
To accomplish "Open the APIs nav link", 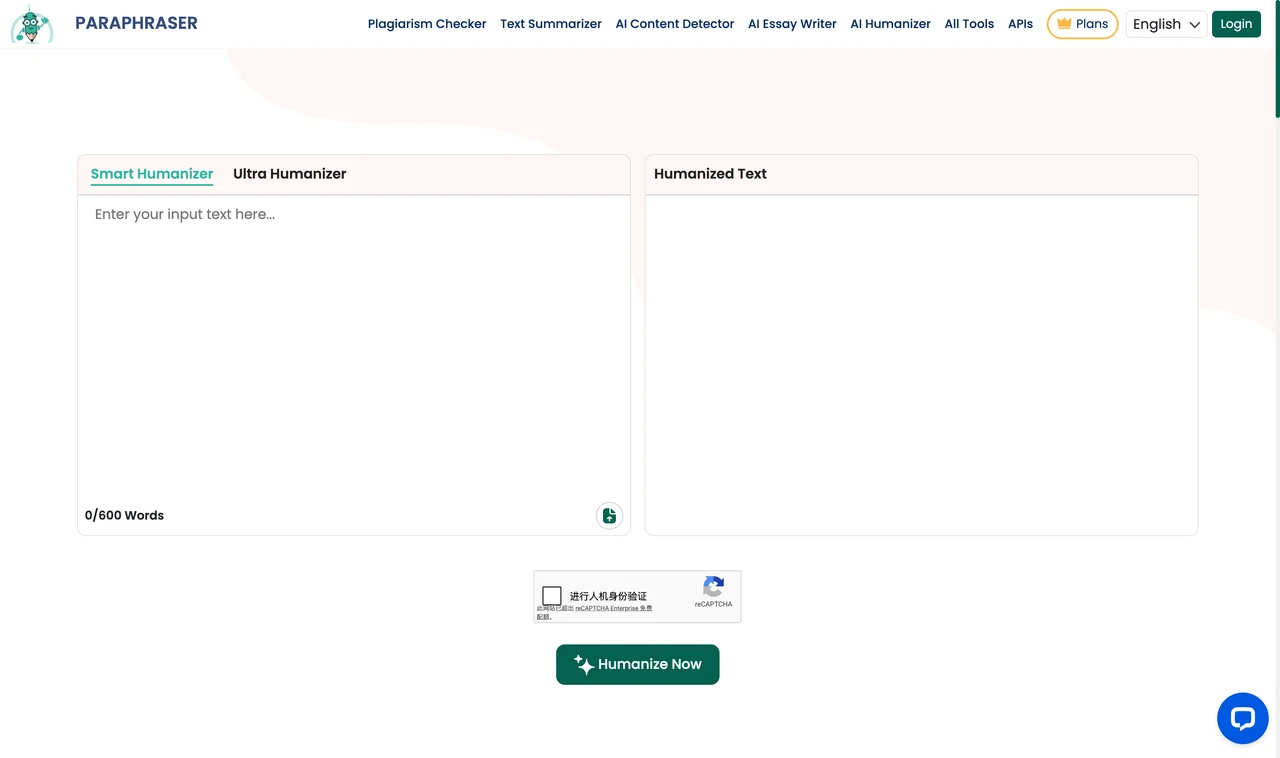I will point(1021,24).
